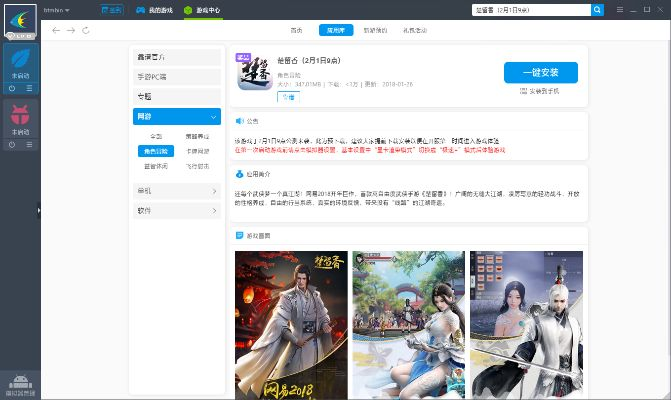
Task: Expand the 单机 category chevron
Action: pyautogui.click(x=214, y=191)
